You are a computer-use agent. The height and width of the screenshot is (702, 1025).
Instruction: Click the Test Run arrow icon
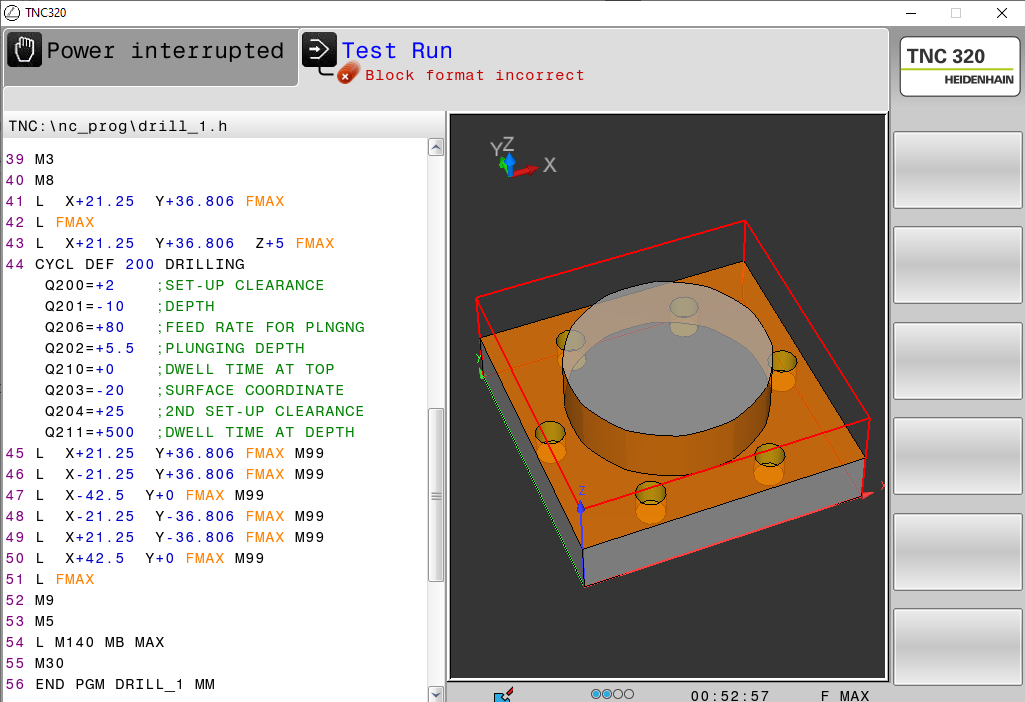319,50
